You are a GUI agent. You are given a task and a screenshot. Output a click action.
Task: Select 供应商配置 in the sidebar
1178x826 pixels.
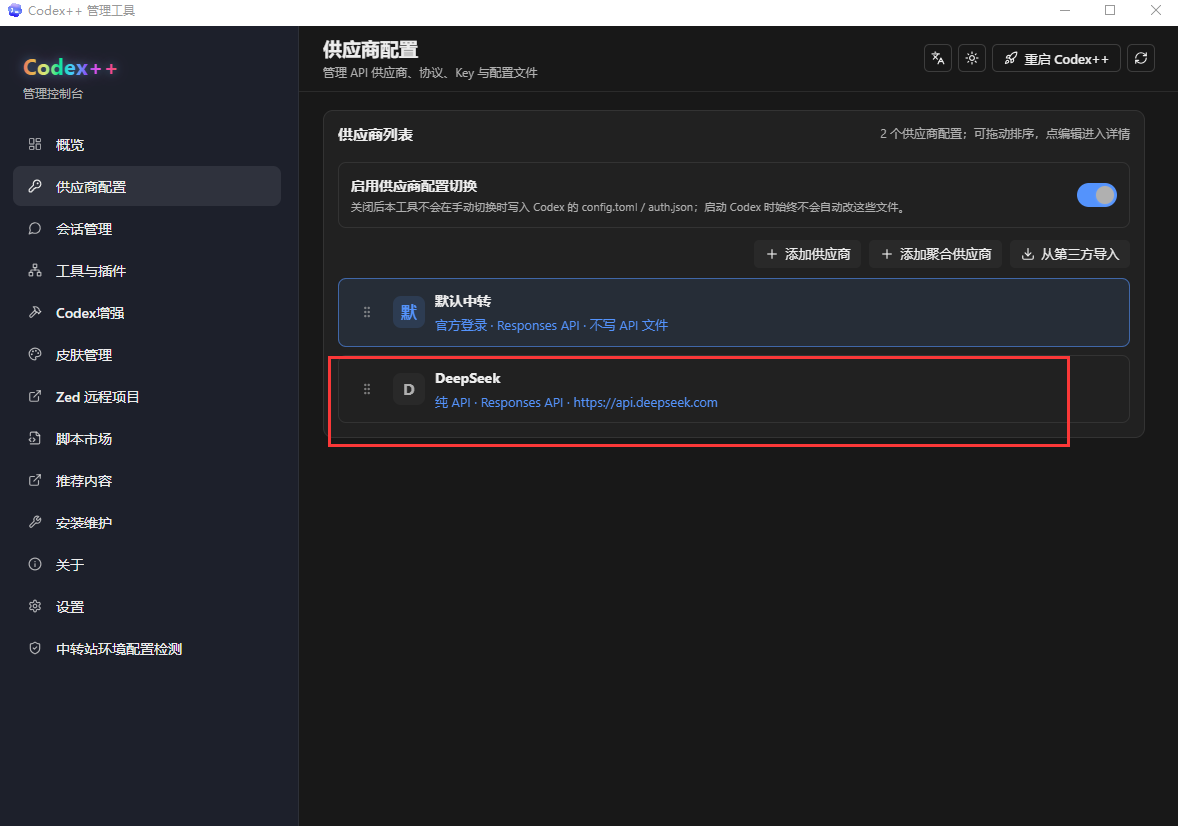(x=146, y=186)
